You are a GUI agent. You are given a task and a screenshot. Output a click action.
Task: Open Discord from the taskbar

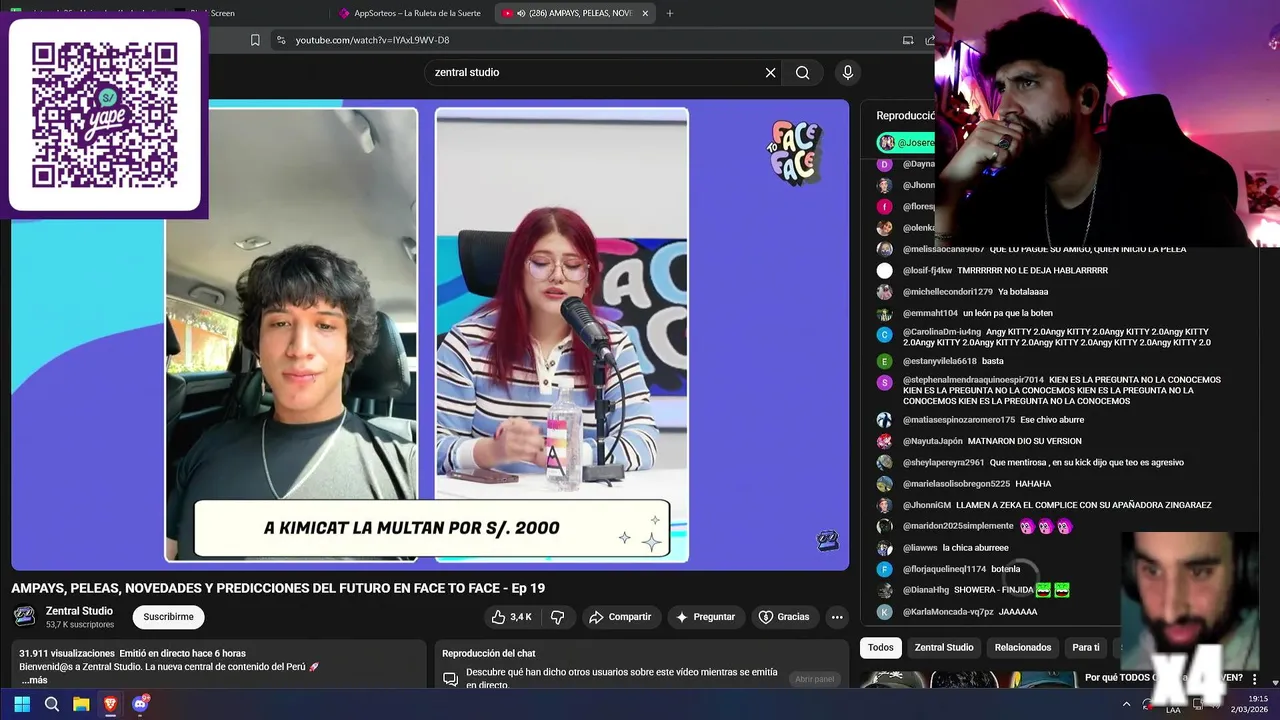[x=140, y=704]
